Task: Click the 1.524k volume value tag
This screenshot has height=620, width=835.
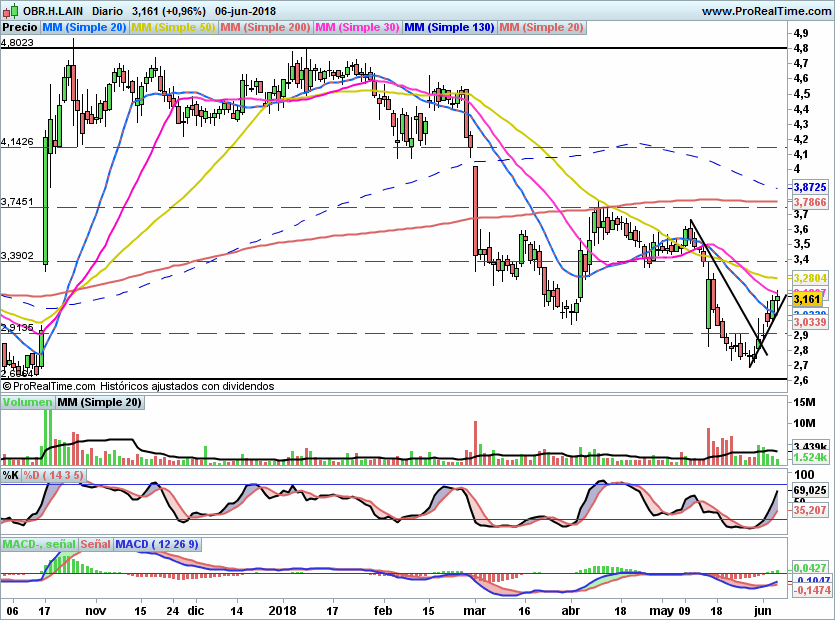Action: [810, 457]
